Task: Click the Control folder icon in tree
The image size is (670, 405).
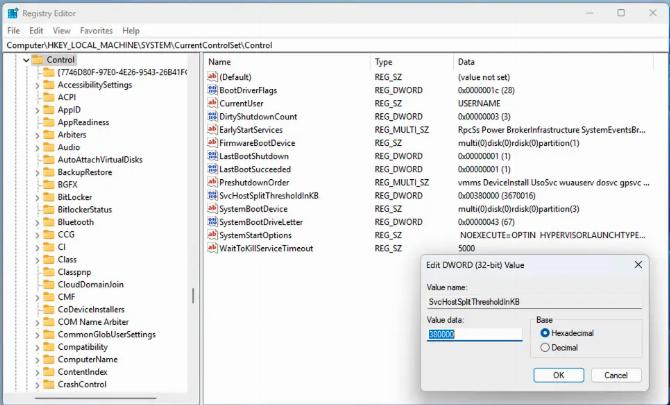Action: 38,60
